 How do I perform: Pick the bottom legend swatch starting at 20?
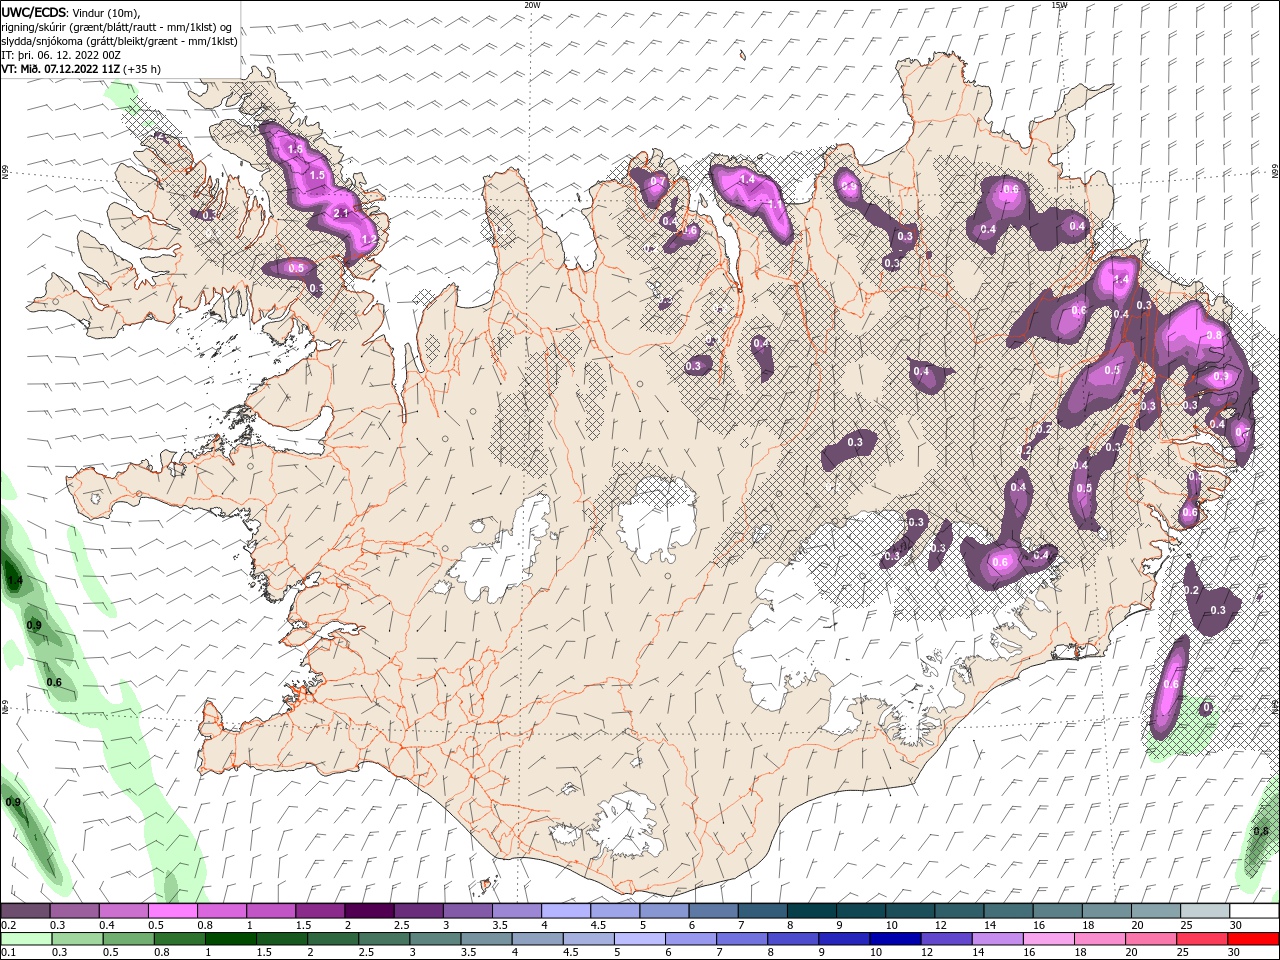pyautogui.click(x=1152, y=939)
